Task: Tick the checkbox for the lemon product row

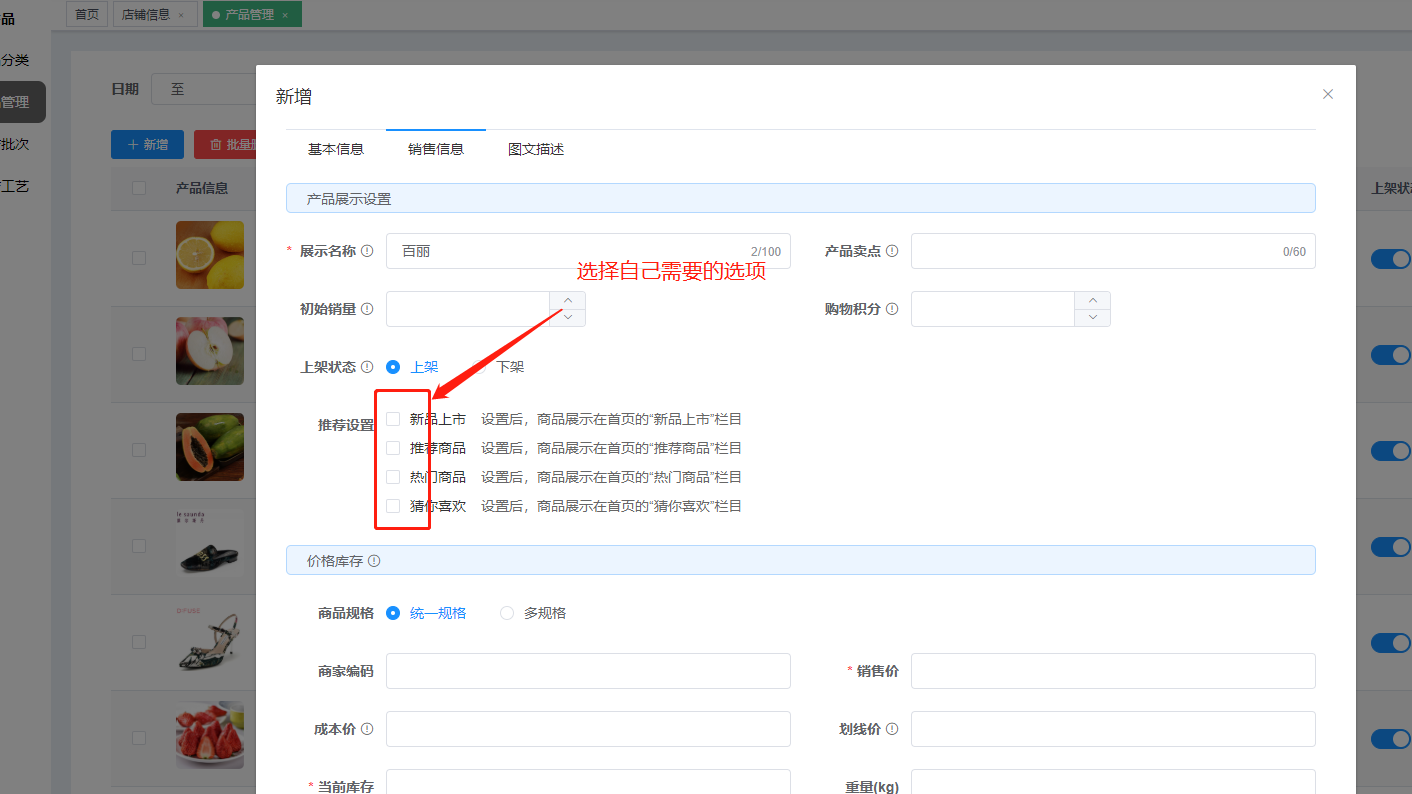Action: [139, 258]
